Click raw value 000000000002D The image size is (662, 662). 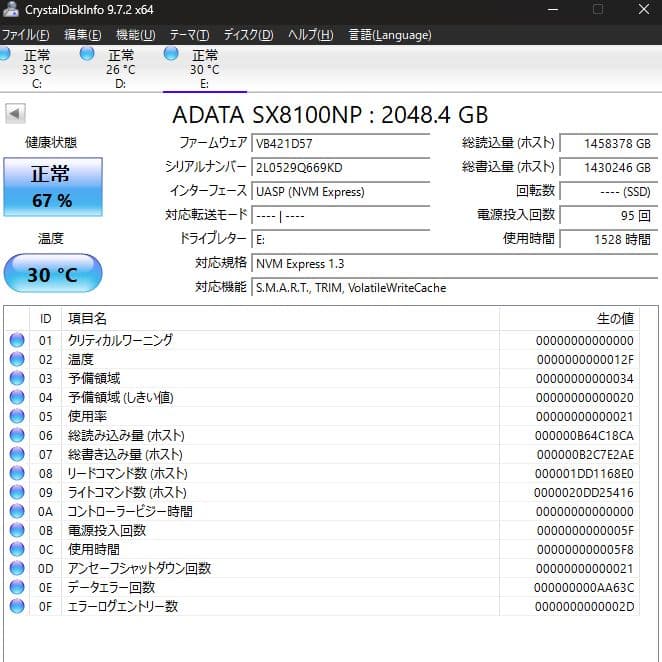[584, 607]
